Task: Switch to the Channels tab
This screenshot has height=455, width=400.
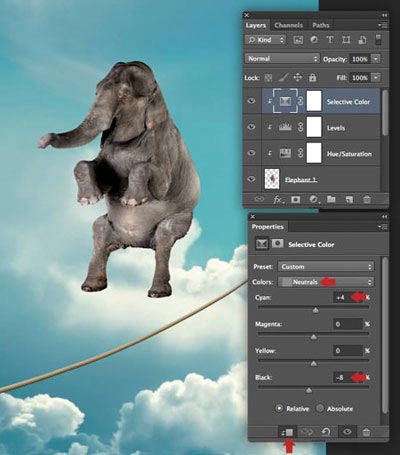Action: 289,25
